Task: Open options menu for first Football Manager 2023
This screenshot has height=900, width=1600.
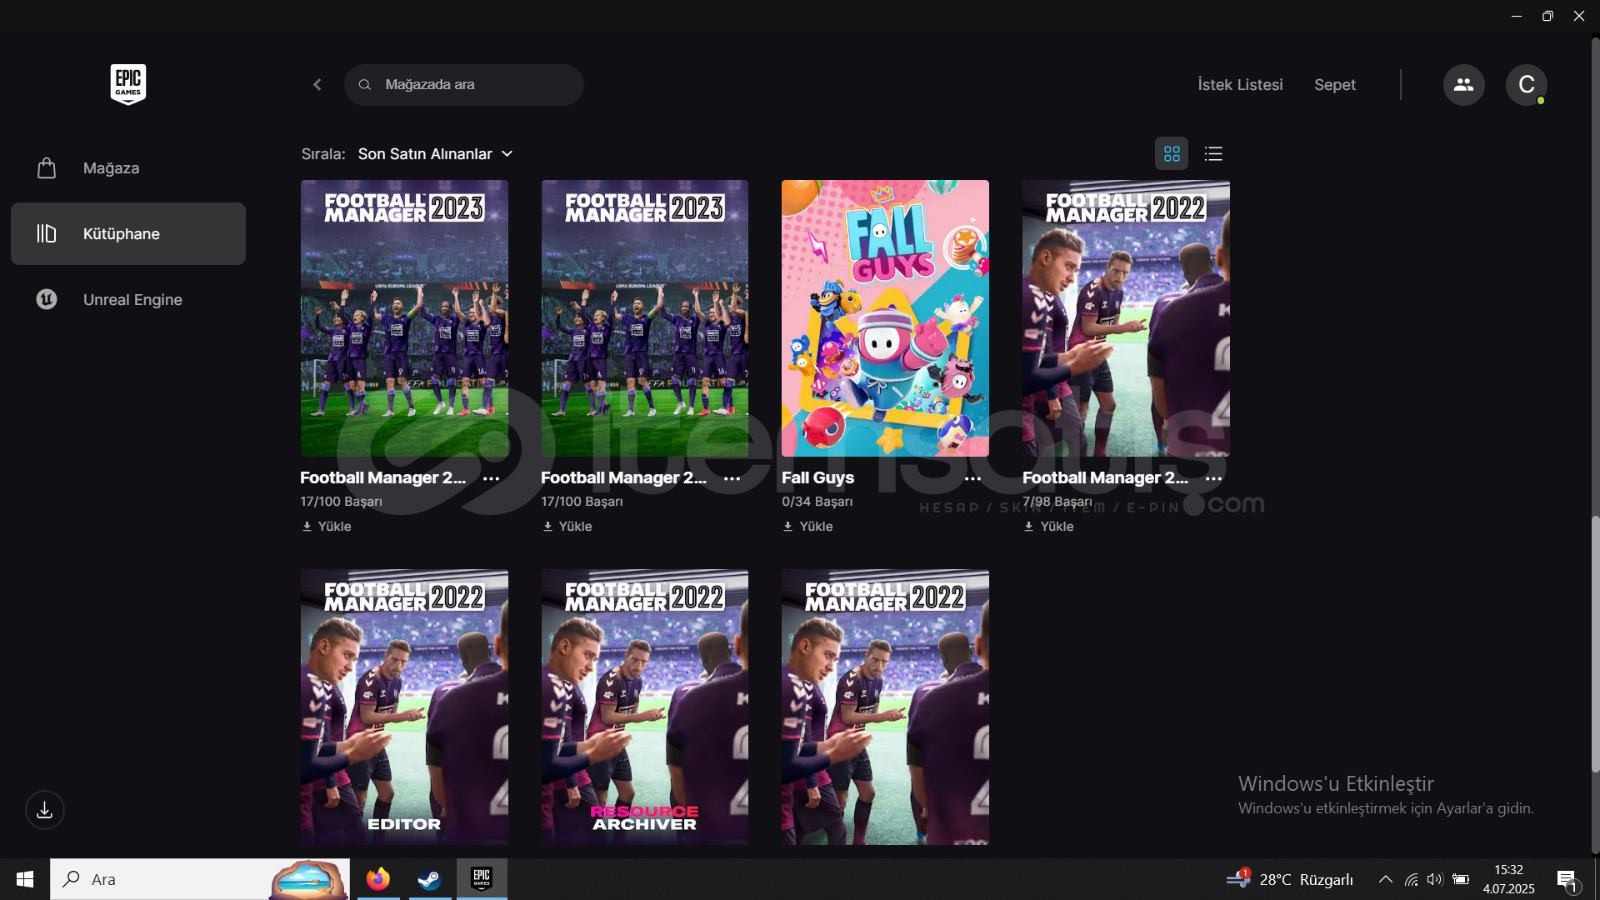Action: coord(491,479)
